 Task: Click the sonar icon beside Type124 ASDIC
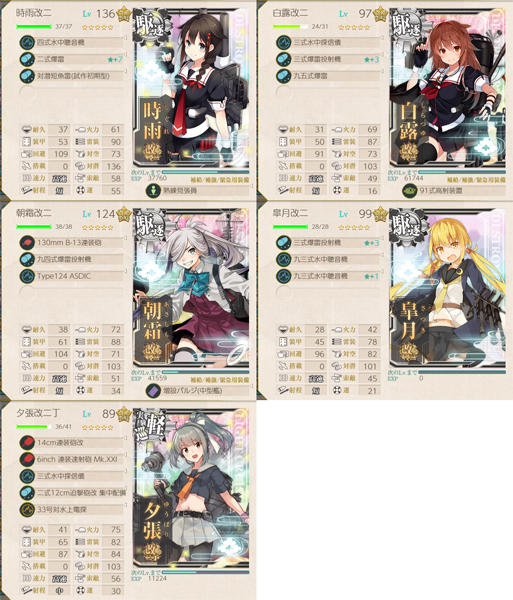27,276
